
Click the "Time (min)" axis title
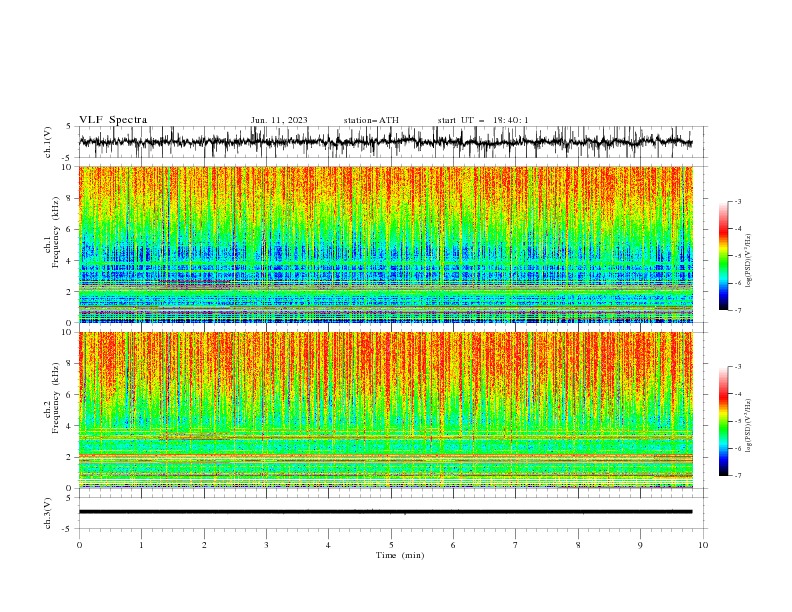click(400, 555)
